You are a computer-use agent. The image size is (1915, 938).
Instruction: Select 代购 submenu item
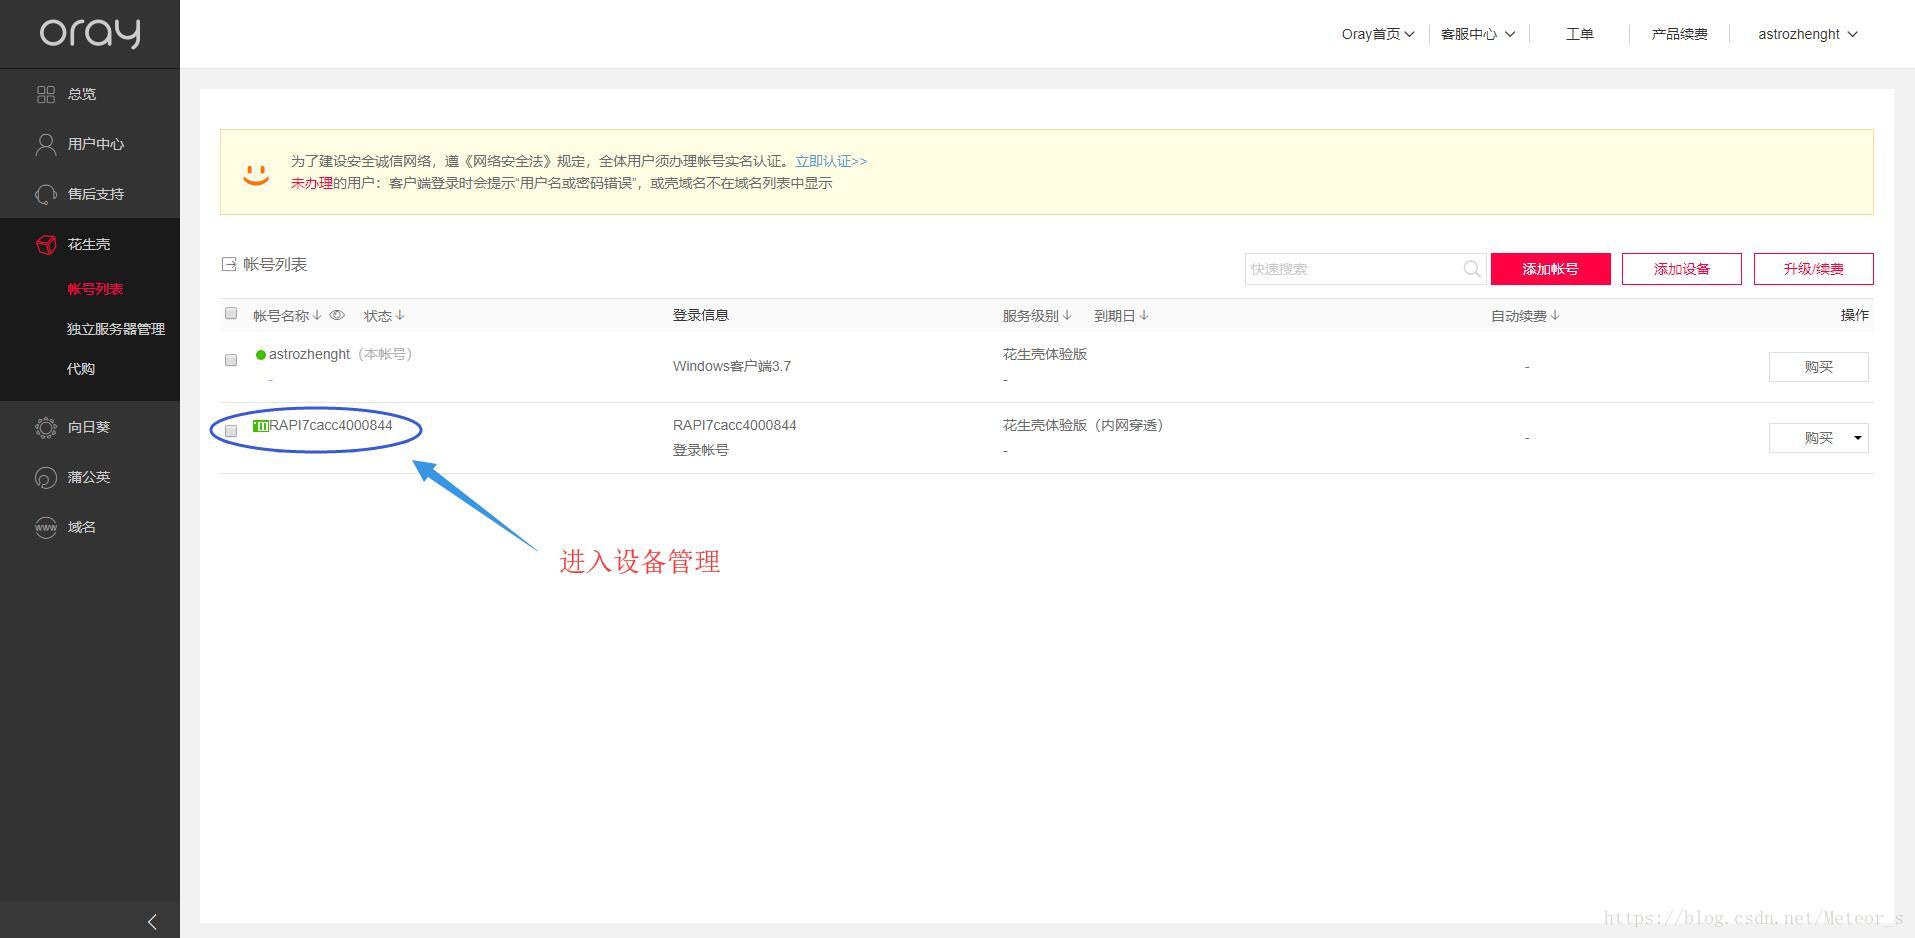point(81,369)
